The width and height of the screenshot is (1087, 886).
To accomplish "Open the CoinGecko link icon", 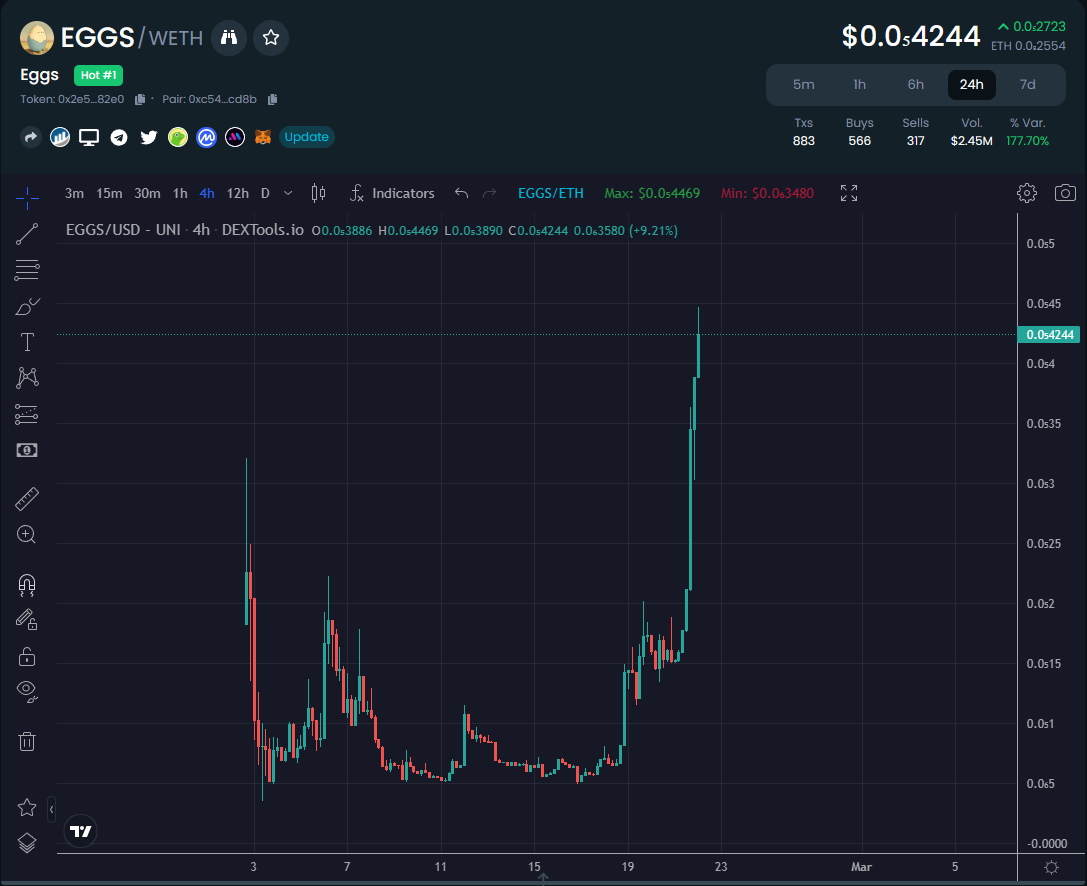I will tap(178, 137).
